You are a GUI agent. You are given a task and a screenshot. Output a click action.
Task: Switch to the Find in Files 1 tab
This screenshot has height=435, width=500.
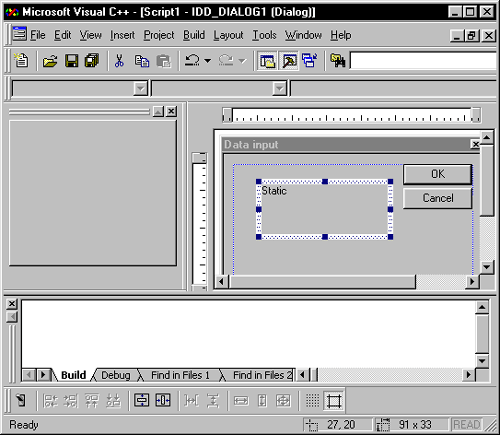pos(180,375)
